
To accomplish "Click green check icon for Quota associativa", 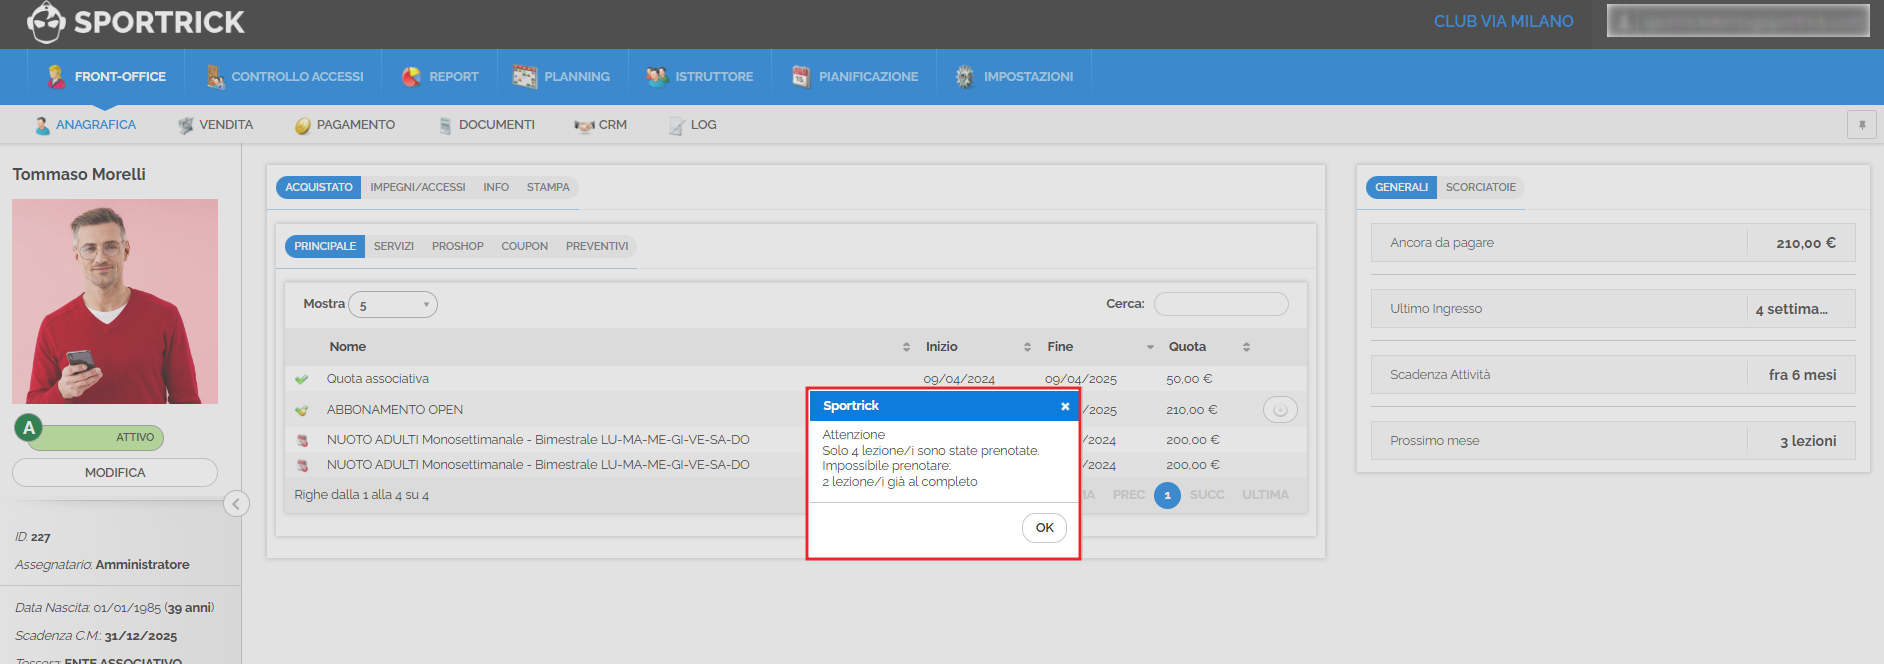I will point(302,380).
